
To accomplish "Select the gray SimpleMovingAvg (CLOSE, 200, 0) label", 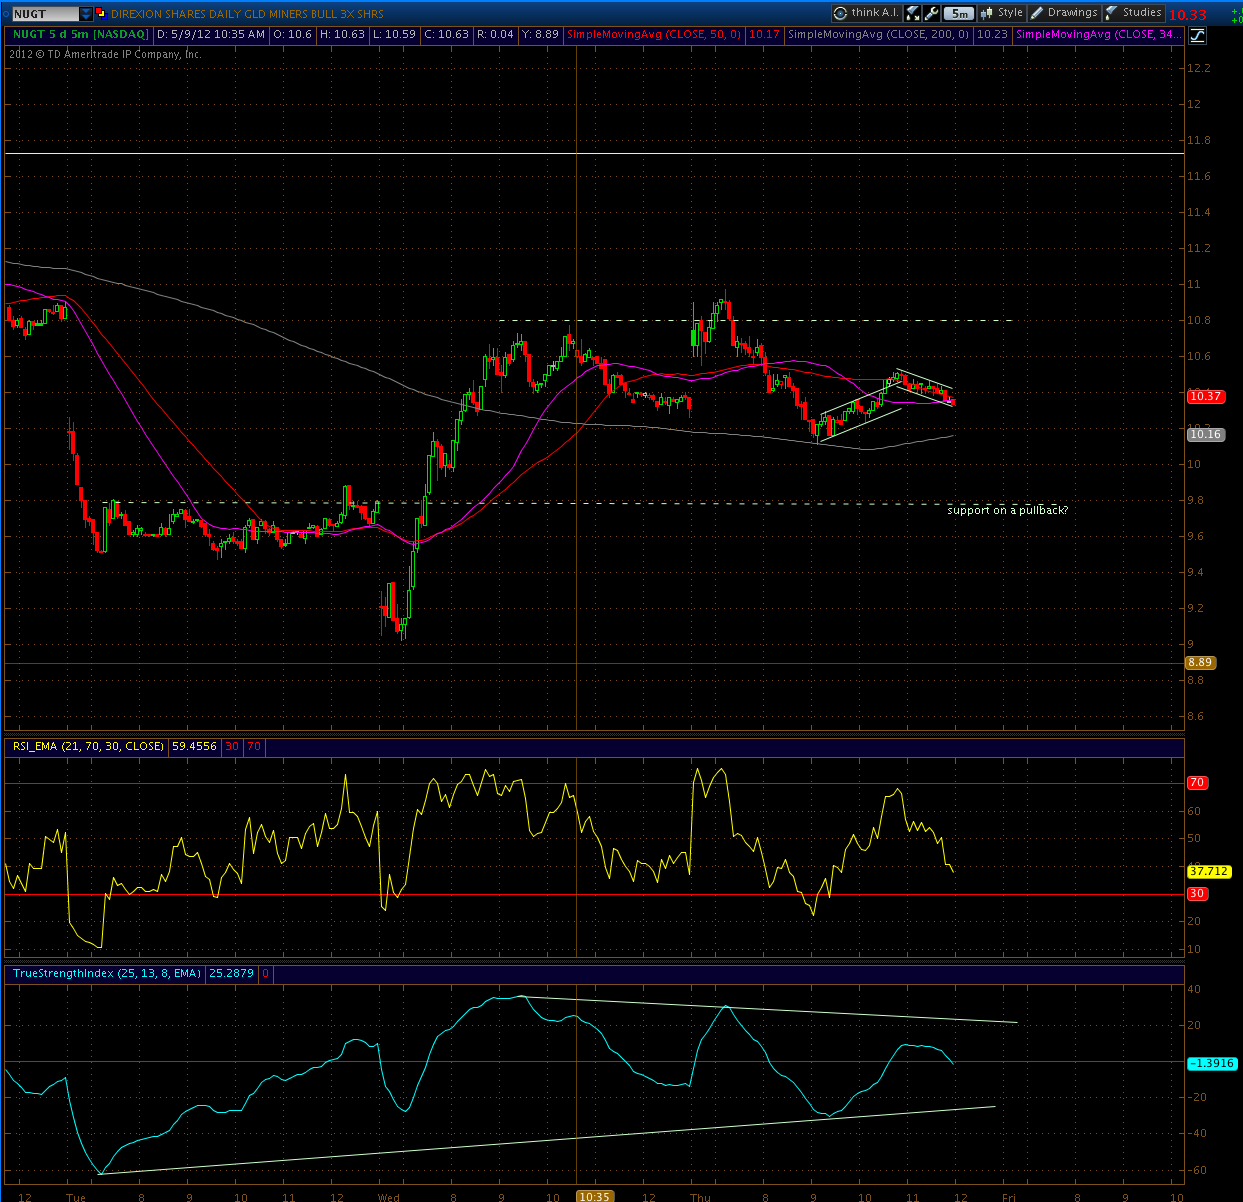I will click(x=878, y=34).
